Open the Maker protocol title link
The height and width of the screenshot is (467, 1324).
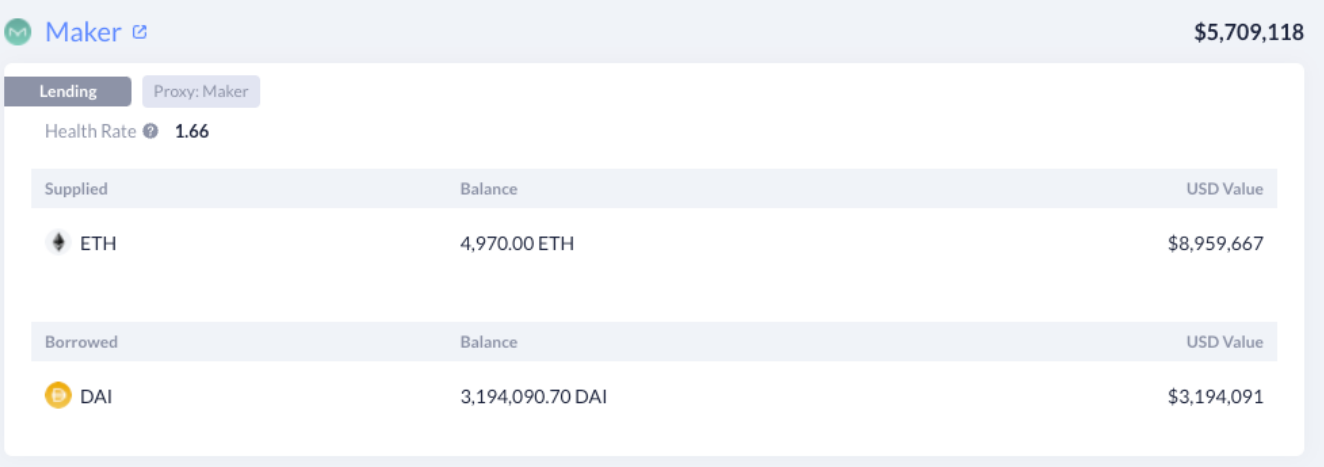click(83, 32)
